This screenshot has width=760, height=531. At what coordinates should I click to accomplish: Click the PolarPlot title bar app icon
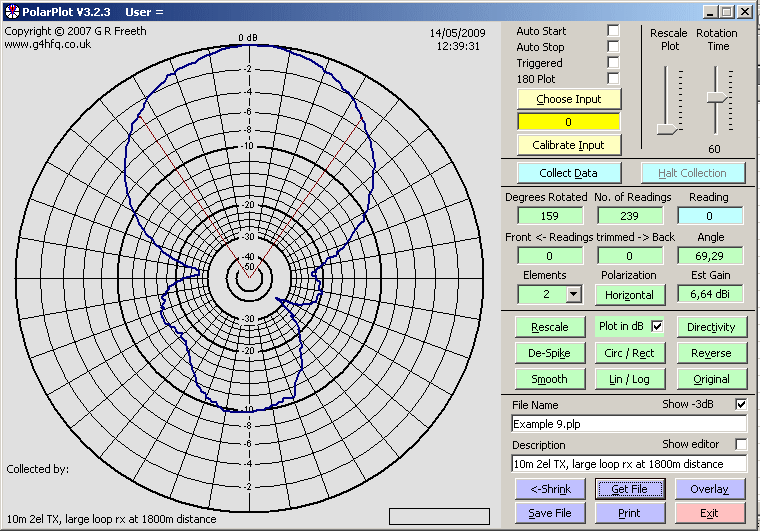pyautogui.click(x=11, y=11)
